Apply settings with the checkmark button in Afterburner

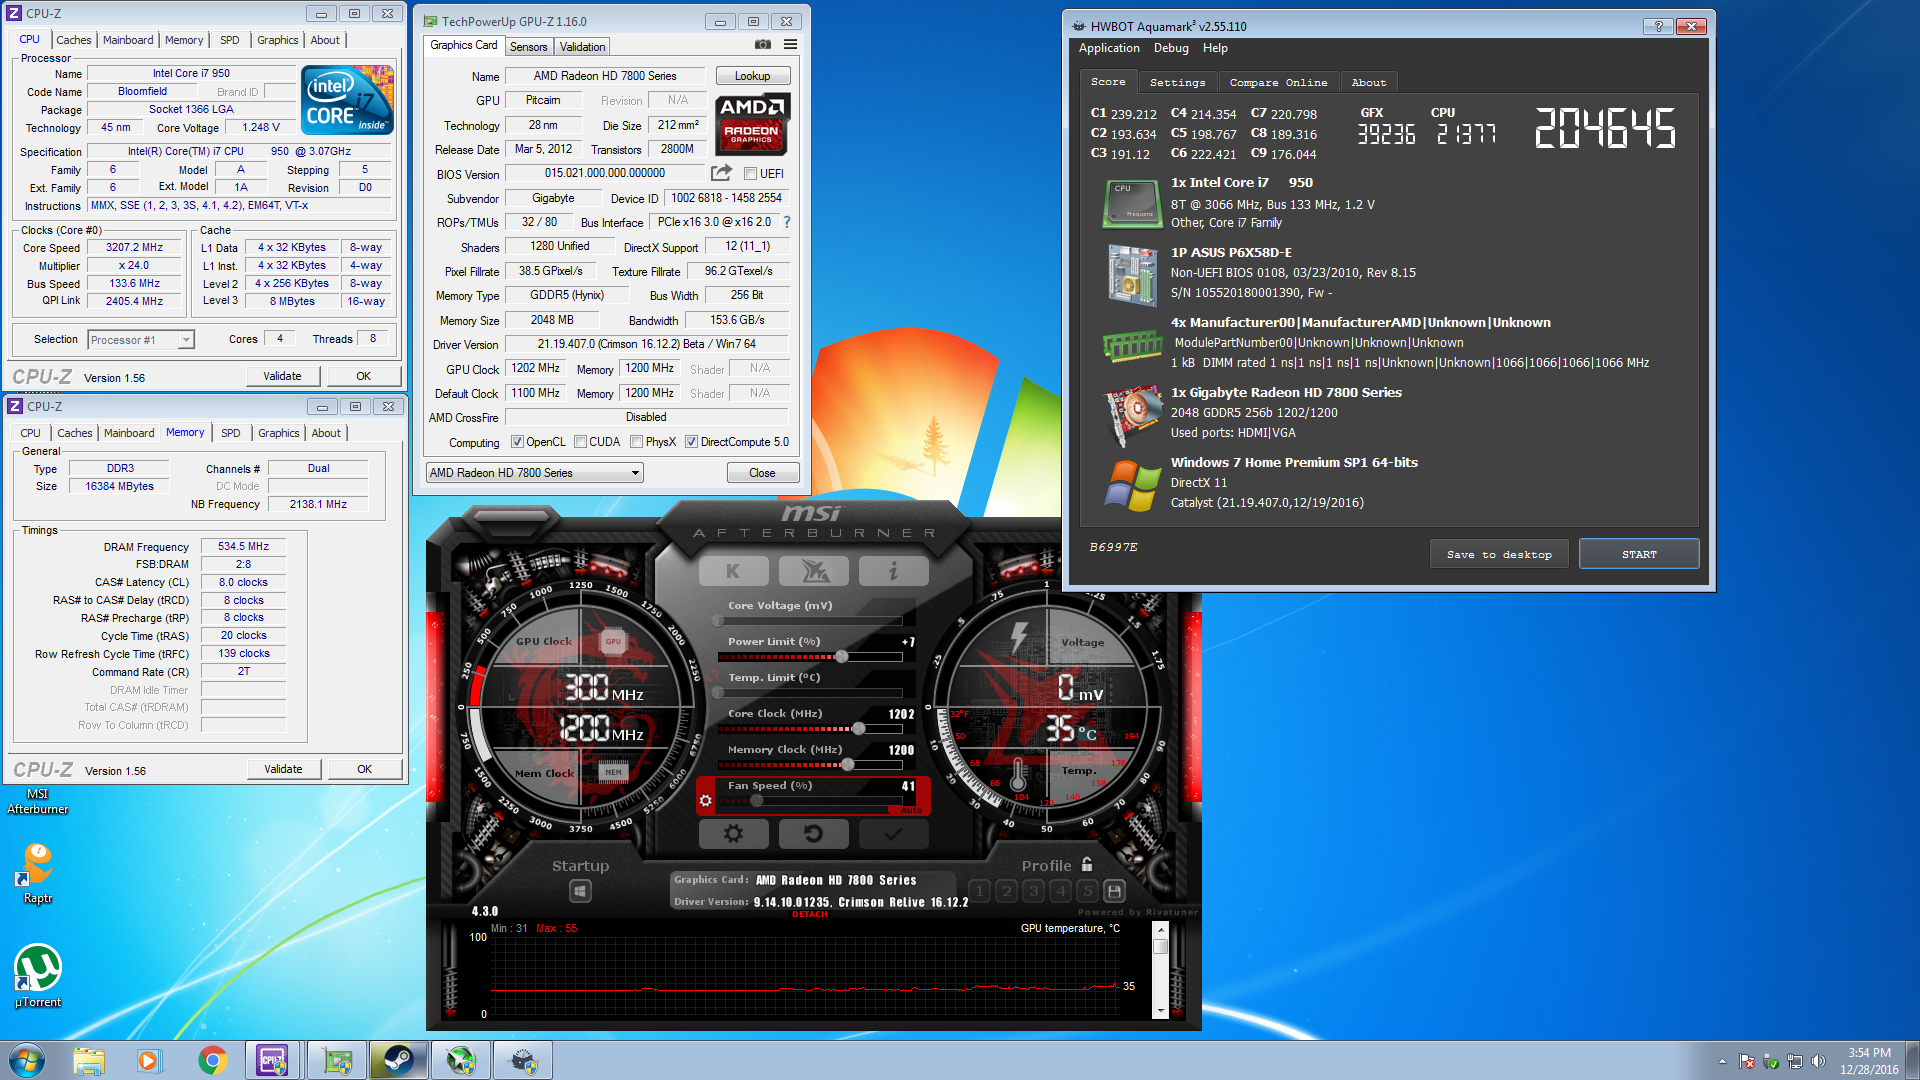click(x=894, y=833)
